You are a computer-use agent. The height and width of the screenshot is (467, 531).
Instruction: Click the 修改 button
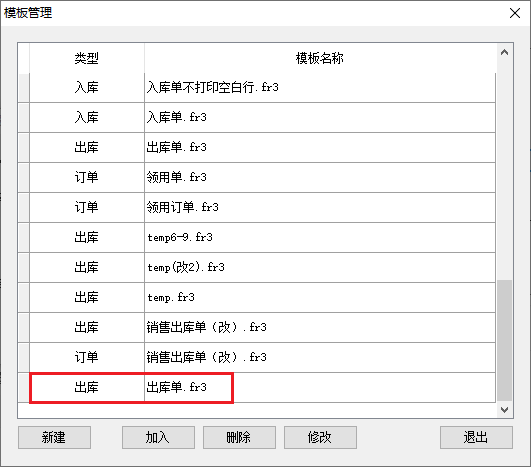click(x=320, y=437)
